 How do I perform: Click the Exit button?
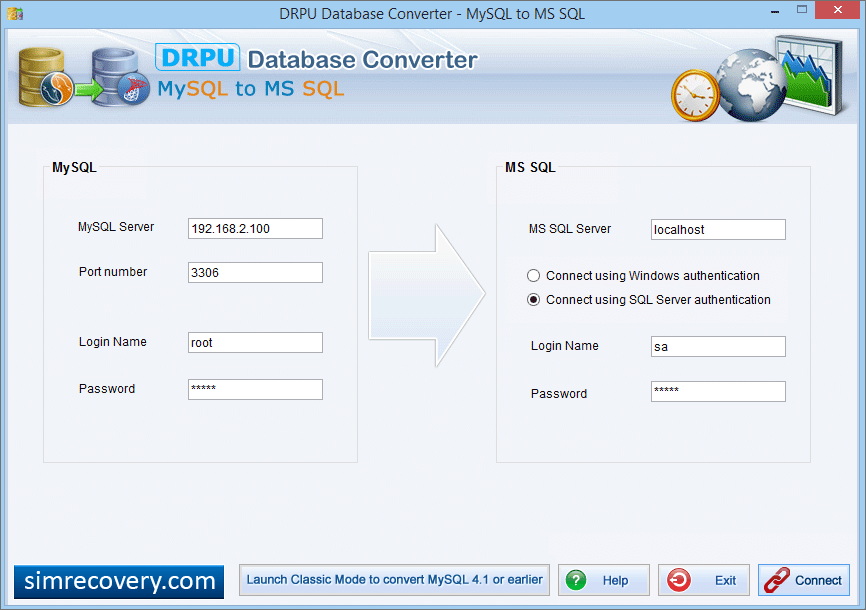[704, 580]
